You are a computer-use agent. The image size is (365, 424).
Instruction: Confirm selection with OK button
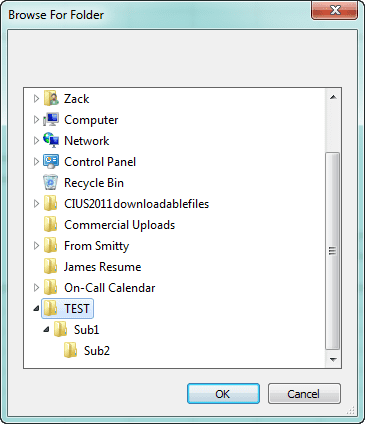tap(223, 394)
